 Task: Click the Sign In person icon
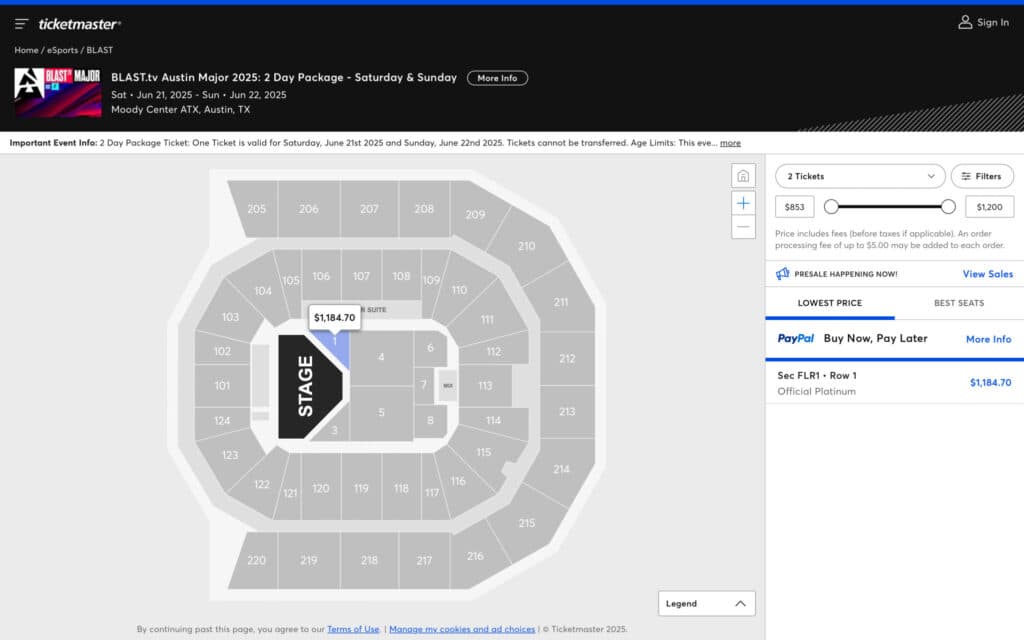tap(965, 22)
